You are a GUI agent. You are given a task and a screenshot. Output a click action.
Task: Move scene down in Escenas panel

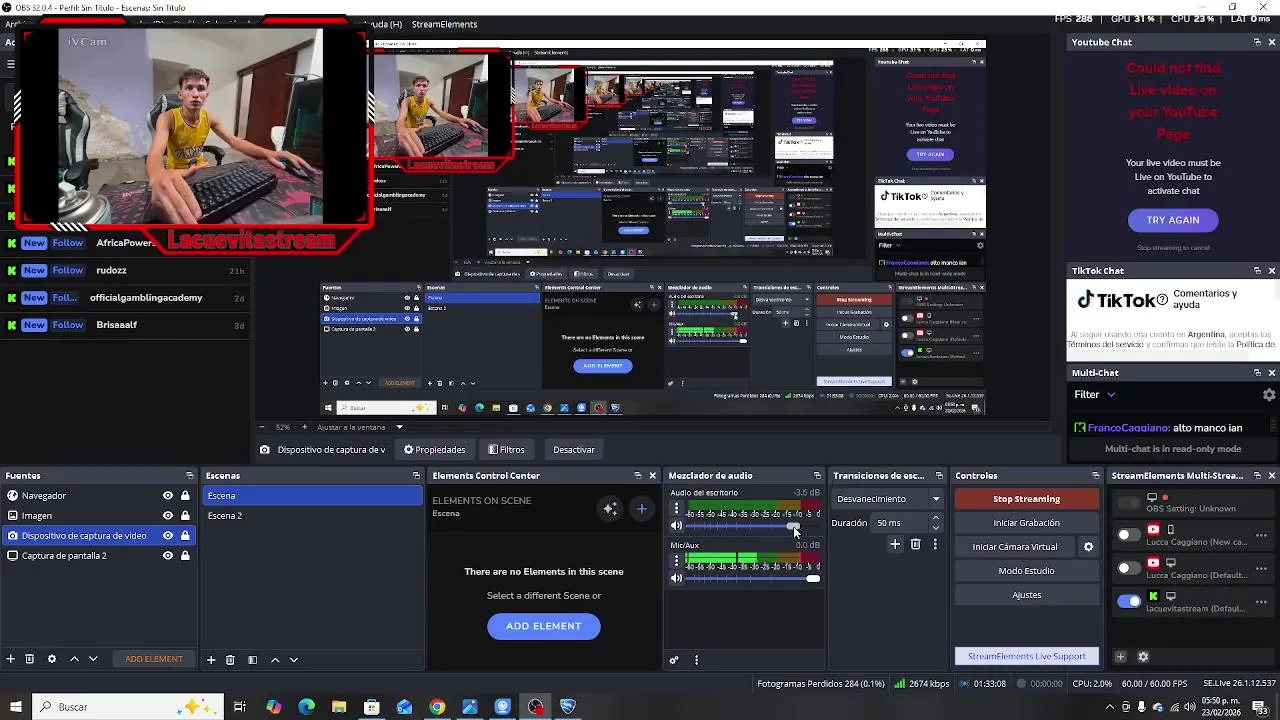pos(294,660)
